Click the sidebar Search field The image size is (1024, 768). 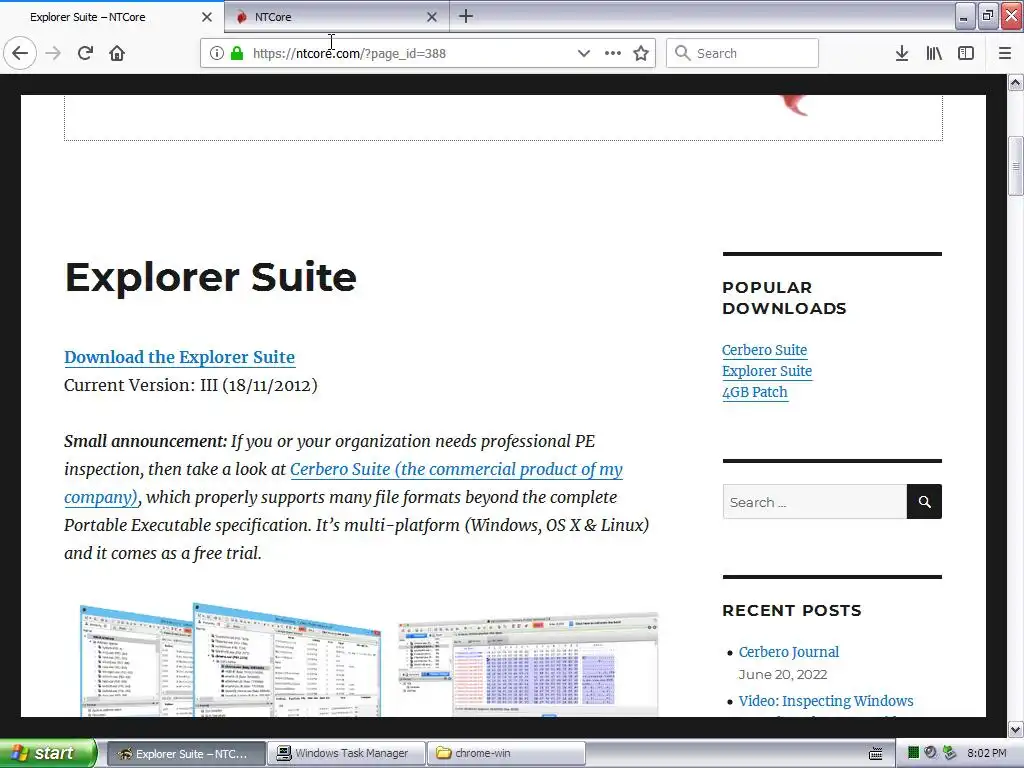(x=815, y=502)
